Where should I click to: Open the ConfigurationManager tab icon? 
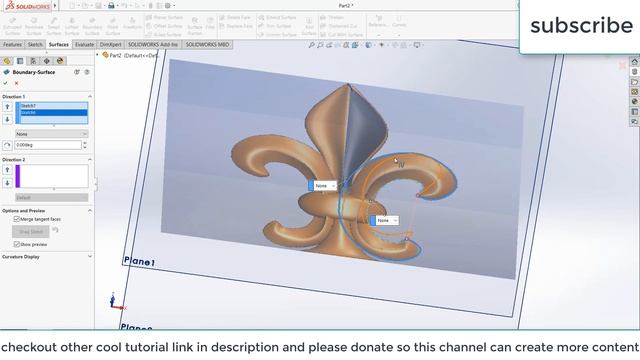(33, 61)
